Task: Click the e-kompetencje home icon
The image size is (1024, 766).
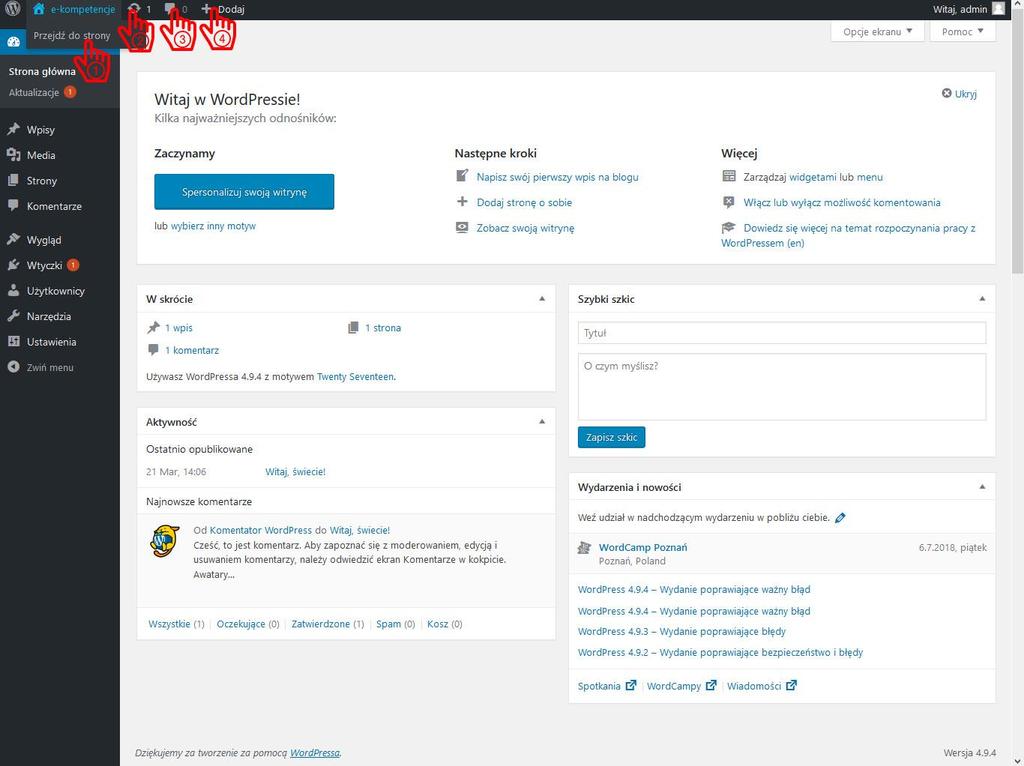Action: 39,9
